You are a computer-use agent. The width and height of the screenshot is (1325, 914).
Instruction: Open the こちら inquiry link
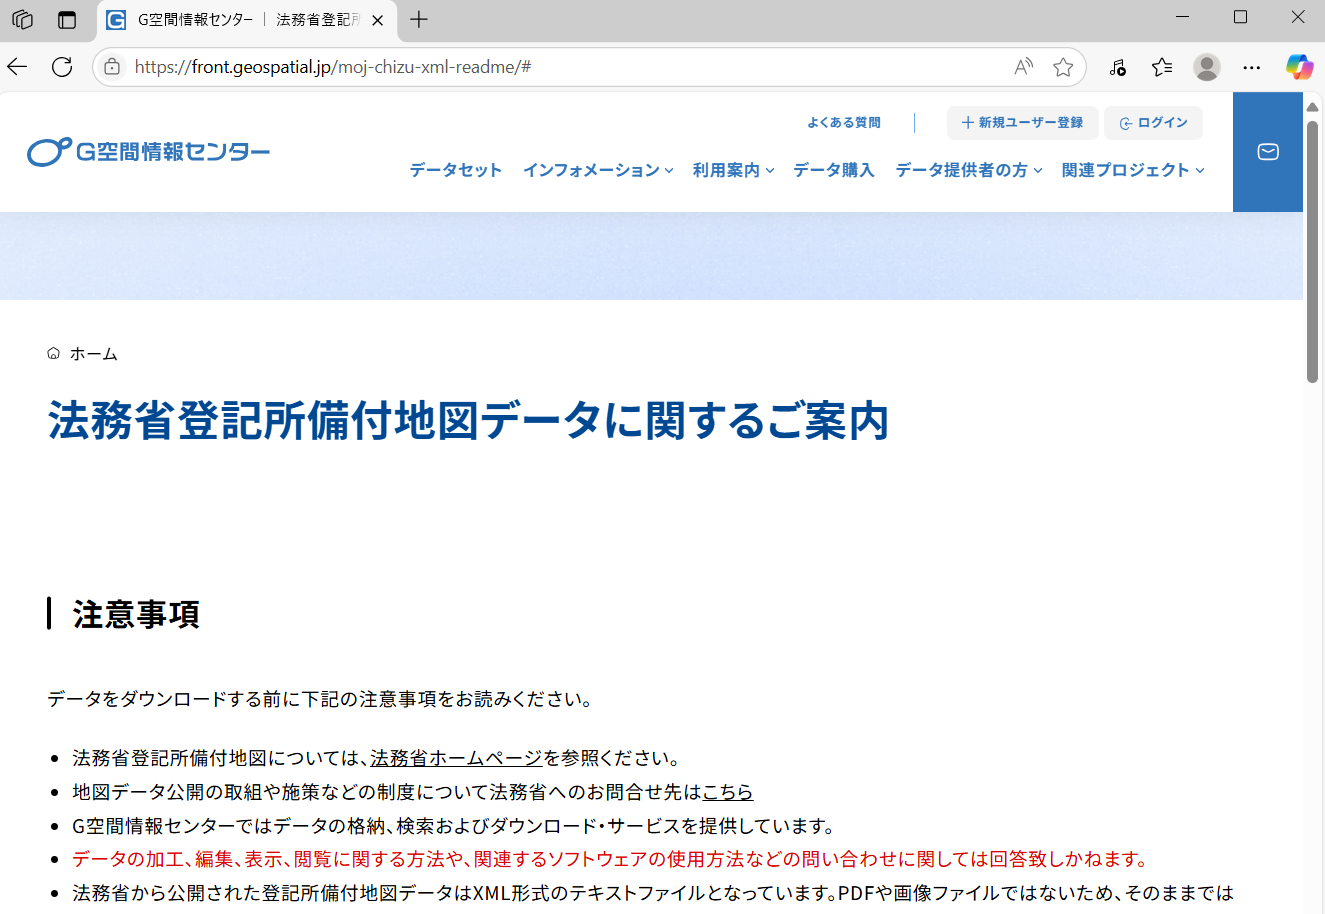(727, 792)
